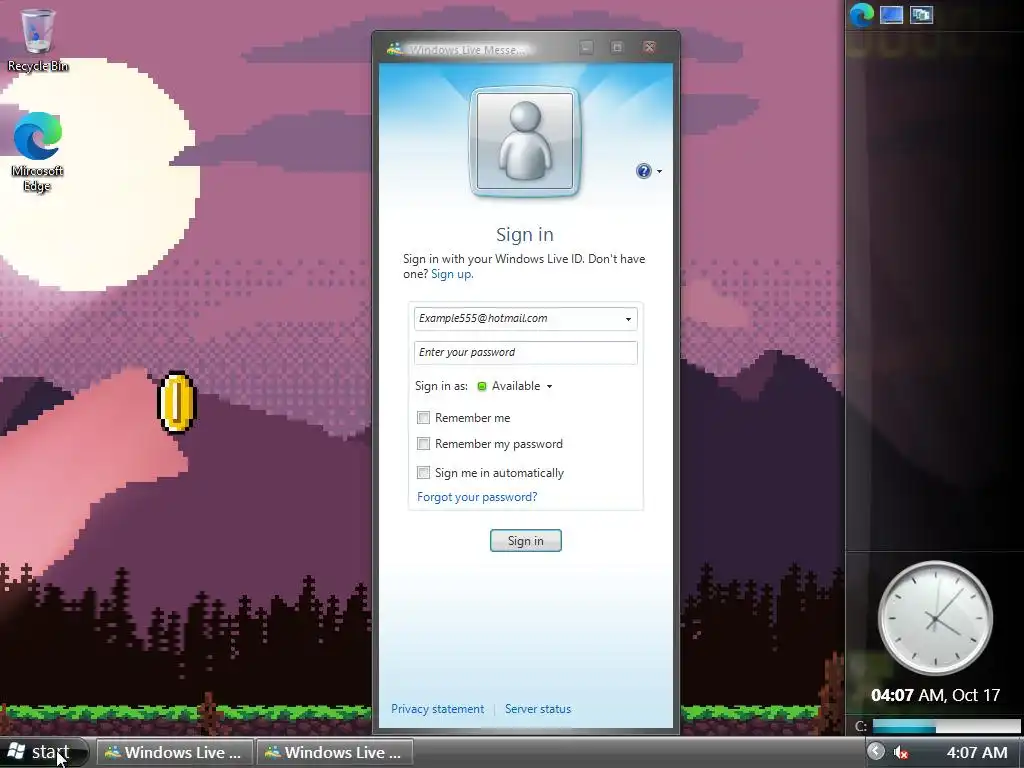Viewport: 1024px width, 768px height.
Task: Tick Sign me in automatically
Action: tap(423, 473)
